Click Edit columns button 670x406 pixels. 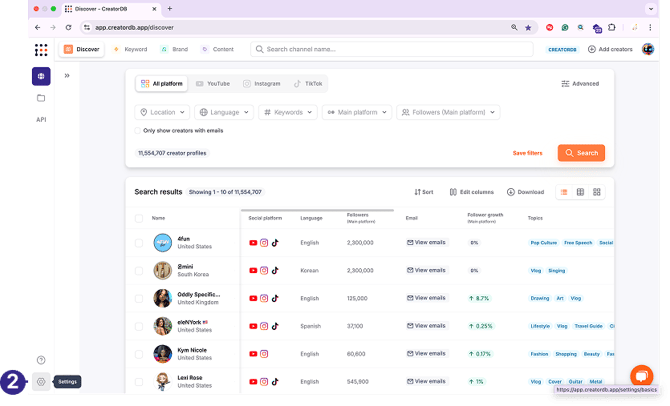471,193
